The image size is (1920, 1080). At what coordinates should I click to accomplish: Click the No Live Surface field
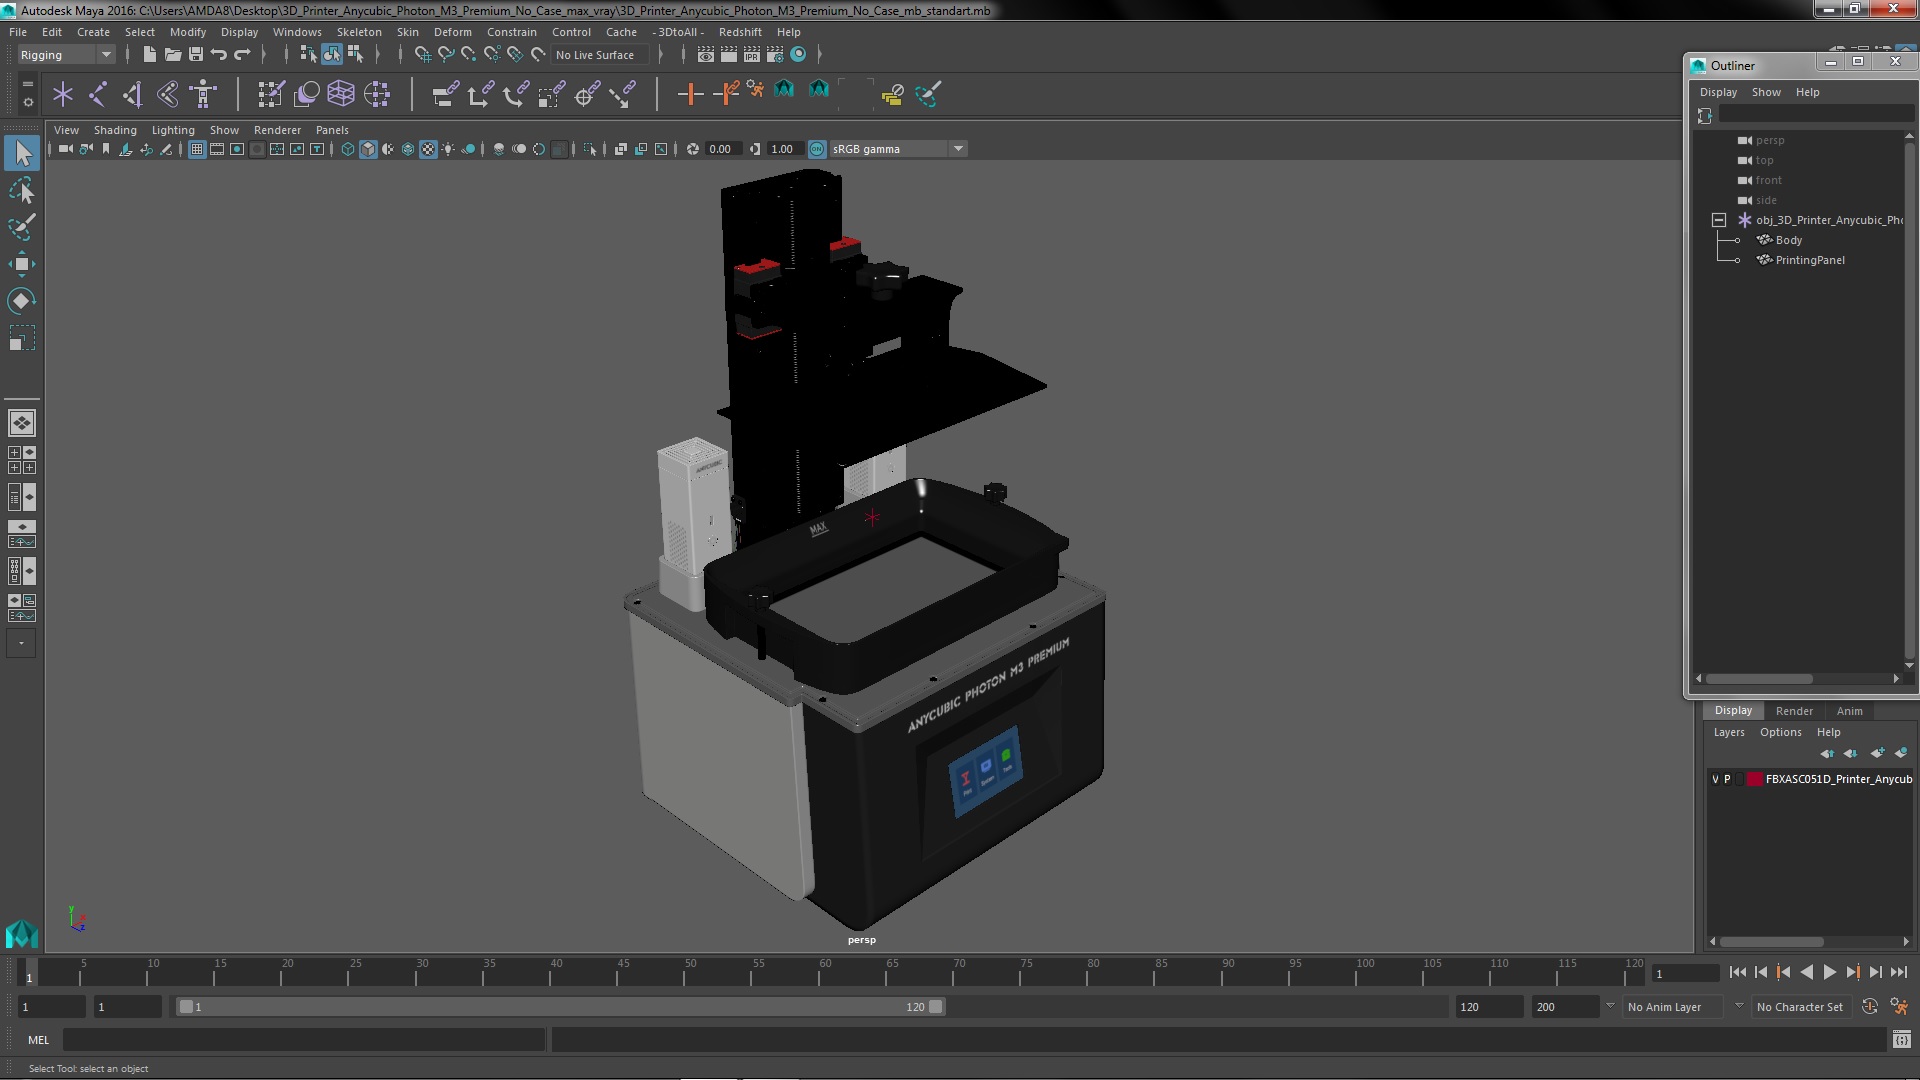600,55
